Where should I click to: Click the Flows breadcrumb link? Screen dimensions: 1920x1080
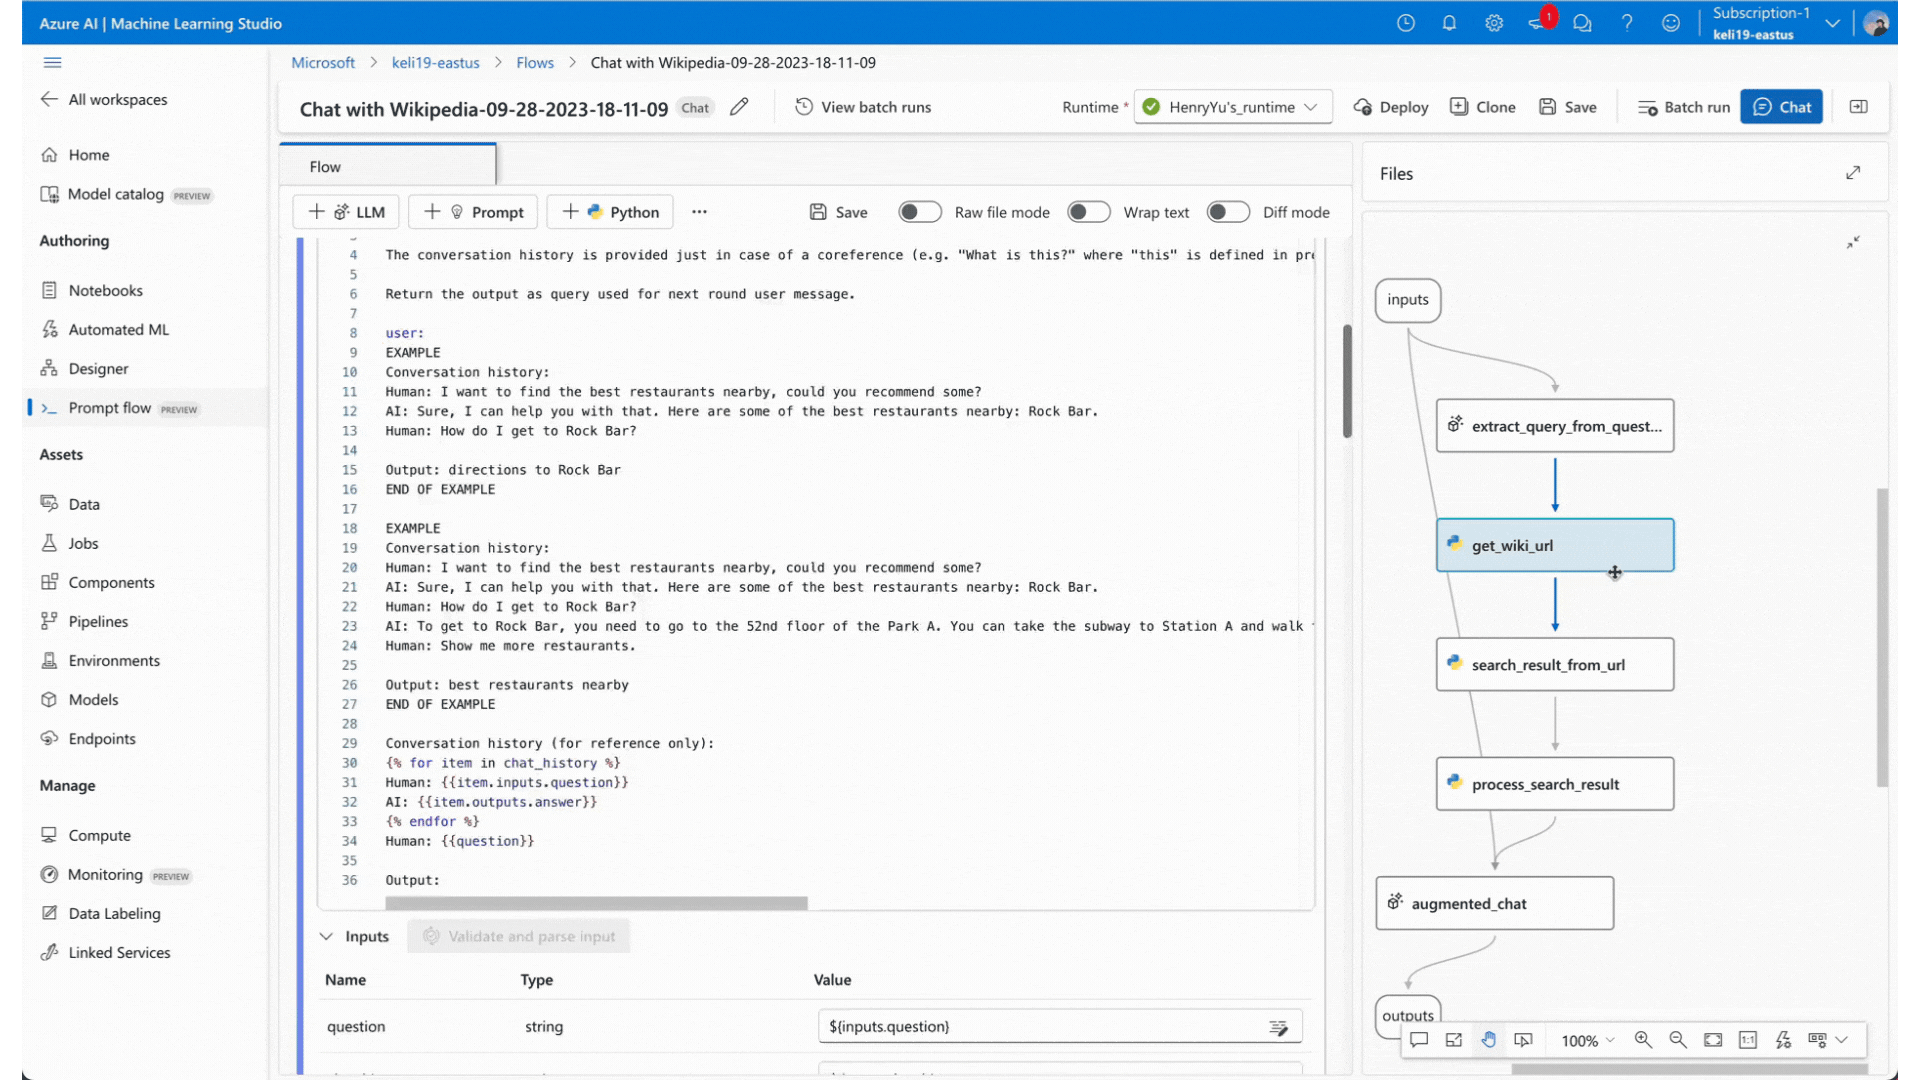[x=535, y=62]
